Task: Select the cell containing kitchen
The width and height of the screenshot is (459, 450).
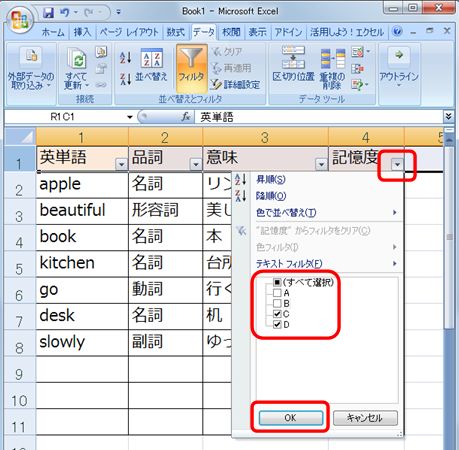Action: (x=82, y=264)
